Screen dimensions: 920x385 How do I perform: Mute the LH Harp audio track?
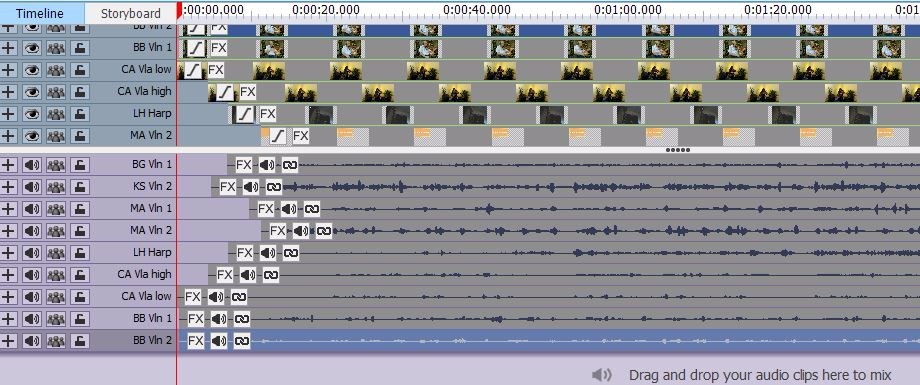point(32,252)
